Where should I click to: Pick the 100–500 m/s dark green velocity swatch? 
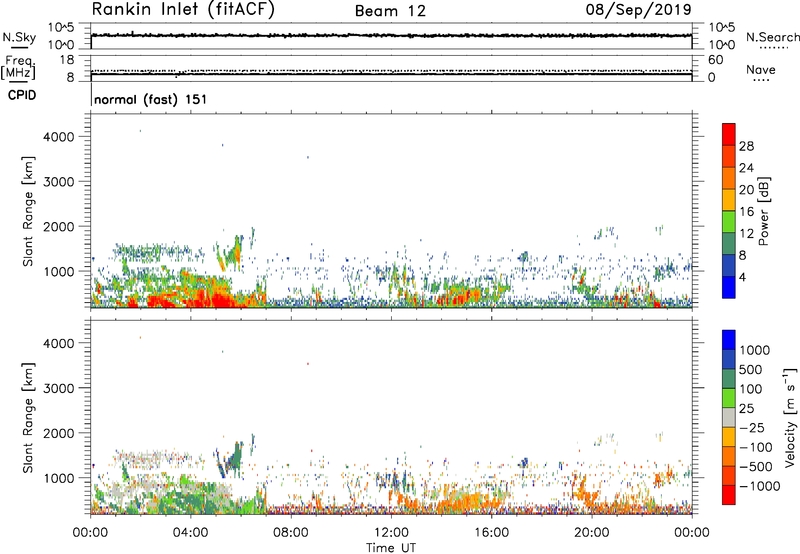pyautogui.click(x=729, y=379)
